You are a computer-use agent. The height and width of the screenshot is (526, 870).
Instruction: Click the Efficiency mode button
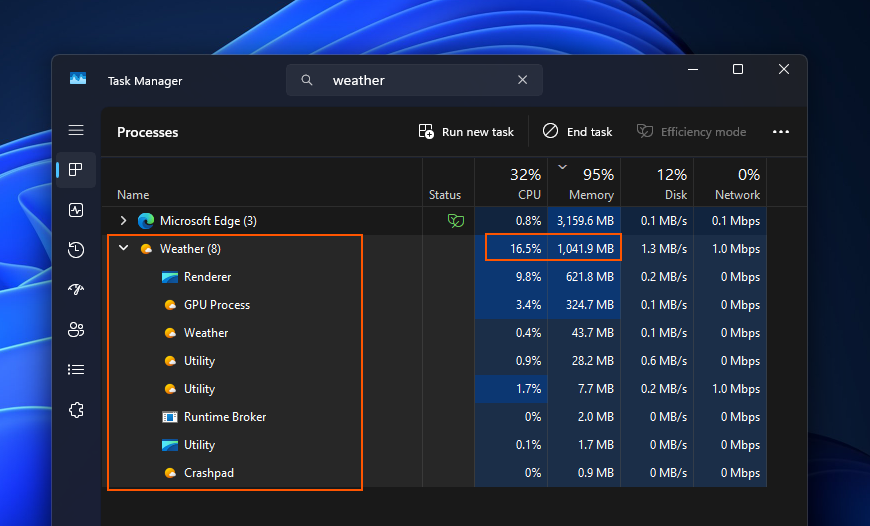(691, 132)
